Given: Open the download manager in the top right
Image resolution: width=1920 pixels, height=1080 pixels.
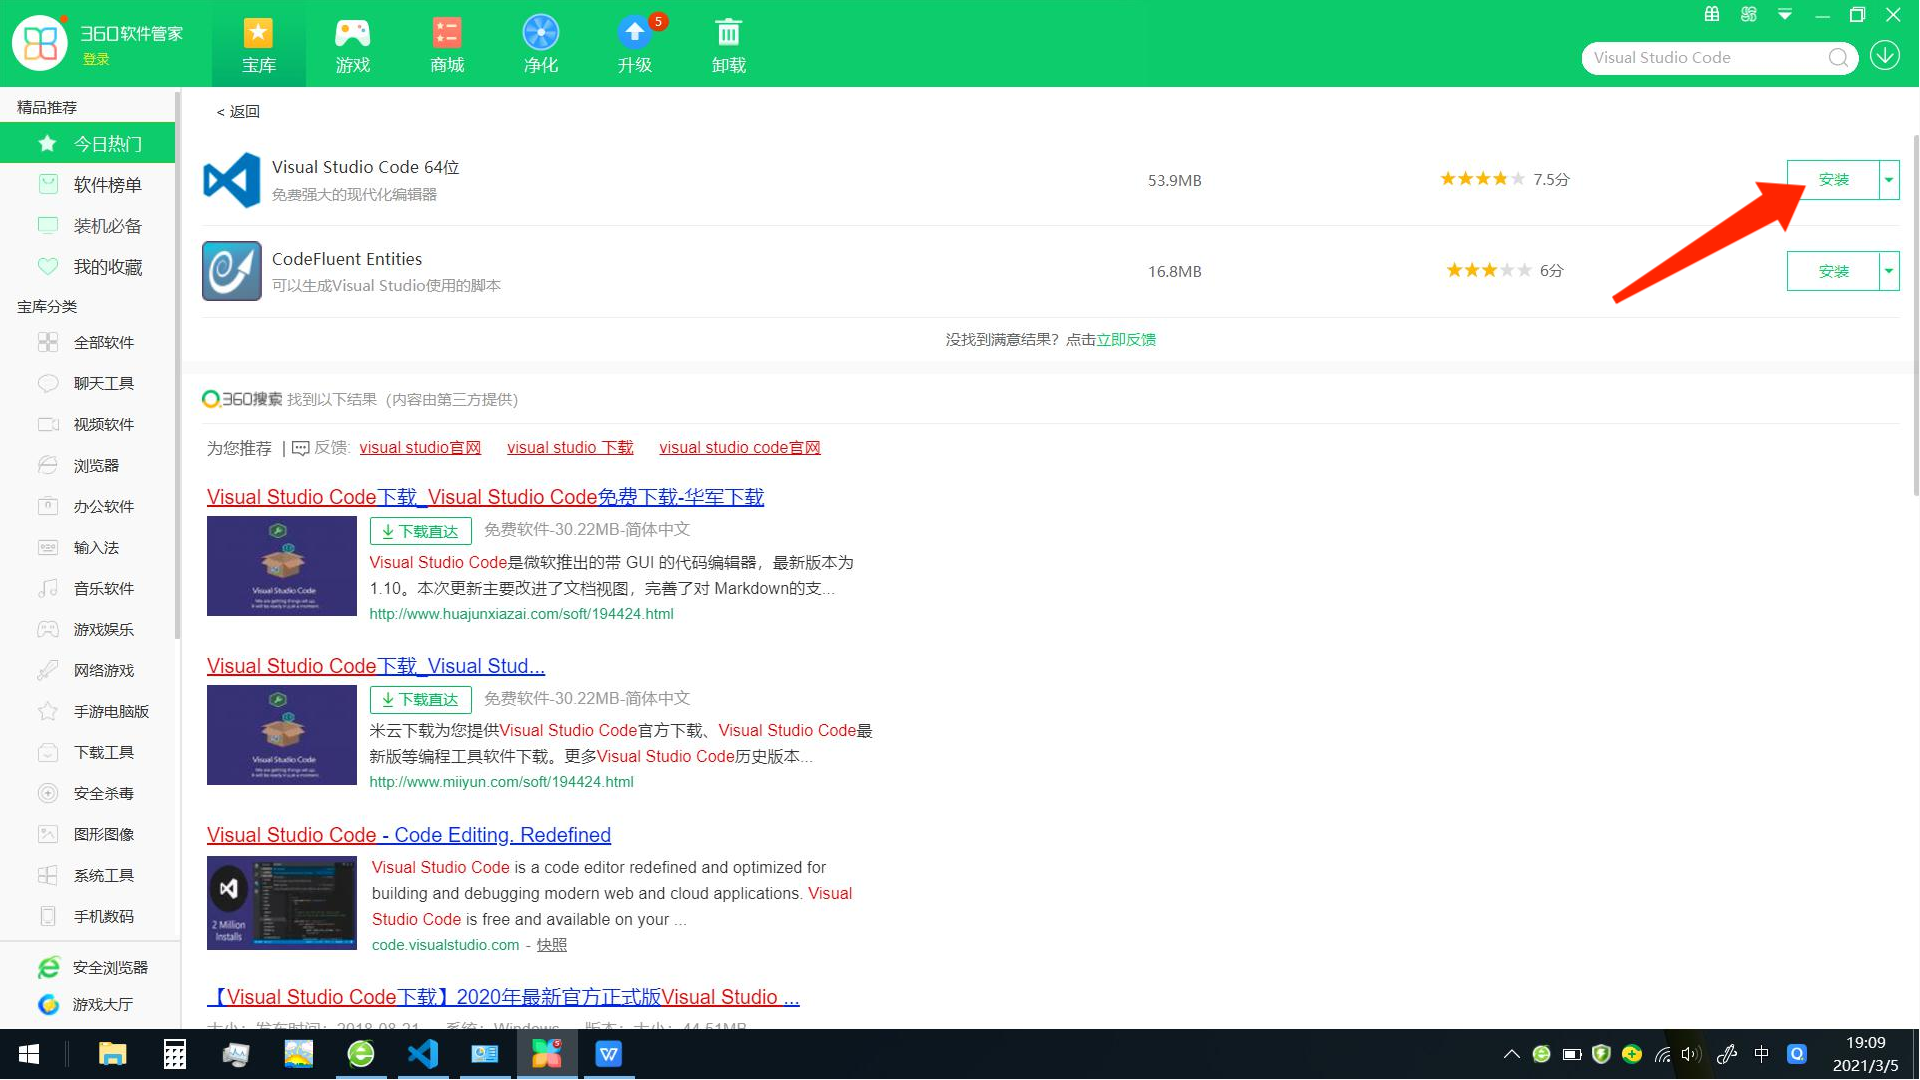Looking at the screenshot, I should click(x=1884, y=55).
